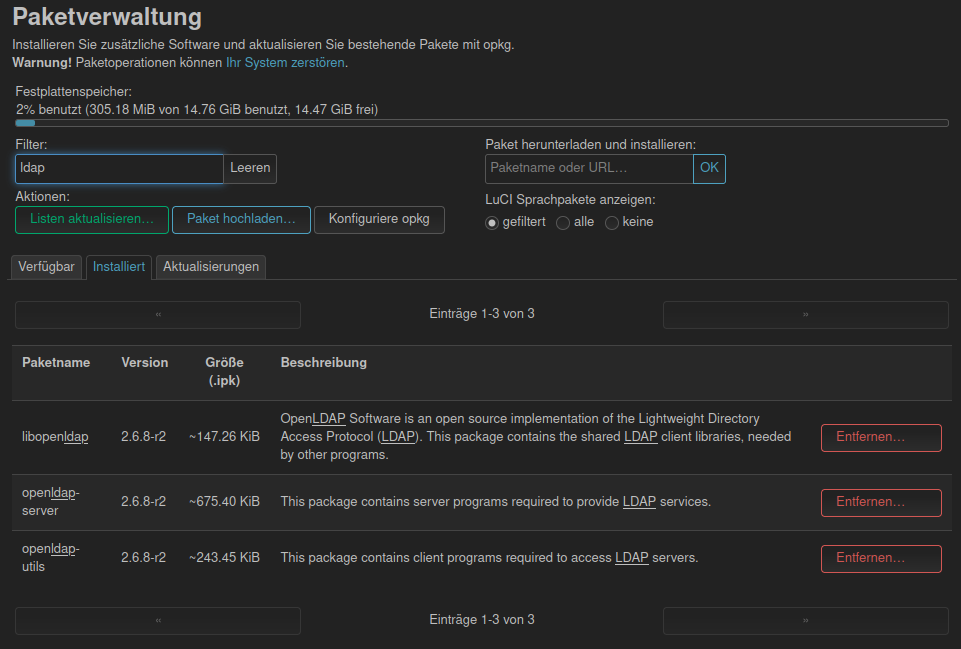The width and height of the screenshot is (961, 649).
Task: Select the 'keine' language package option
Action: point(612,223)
